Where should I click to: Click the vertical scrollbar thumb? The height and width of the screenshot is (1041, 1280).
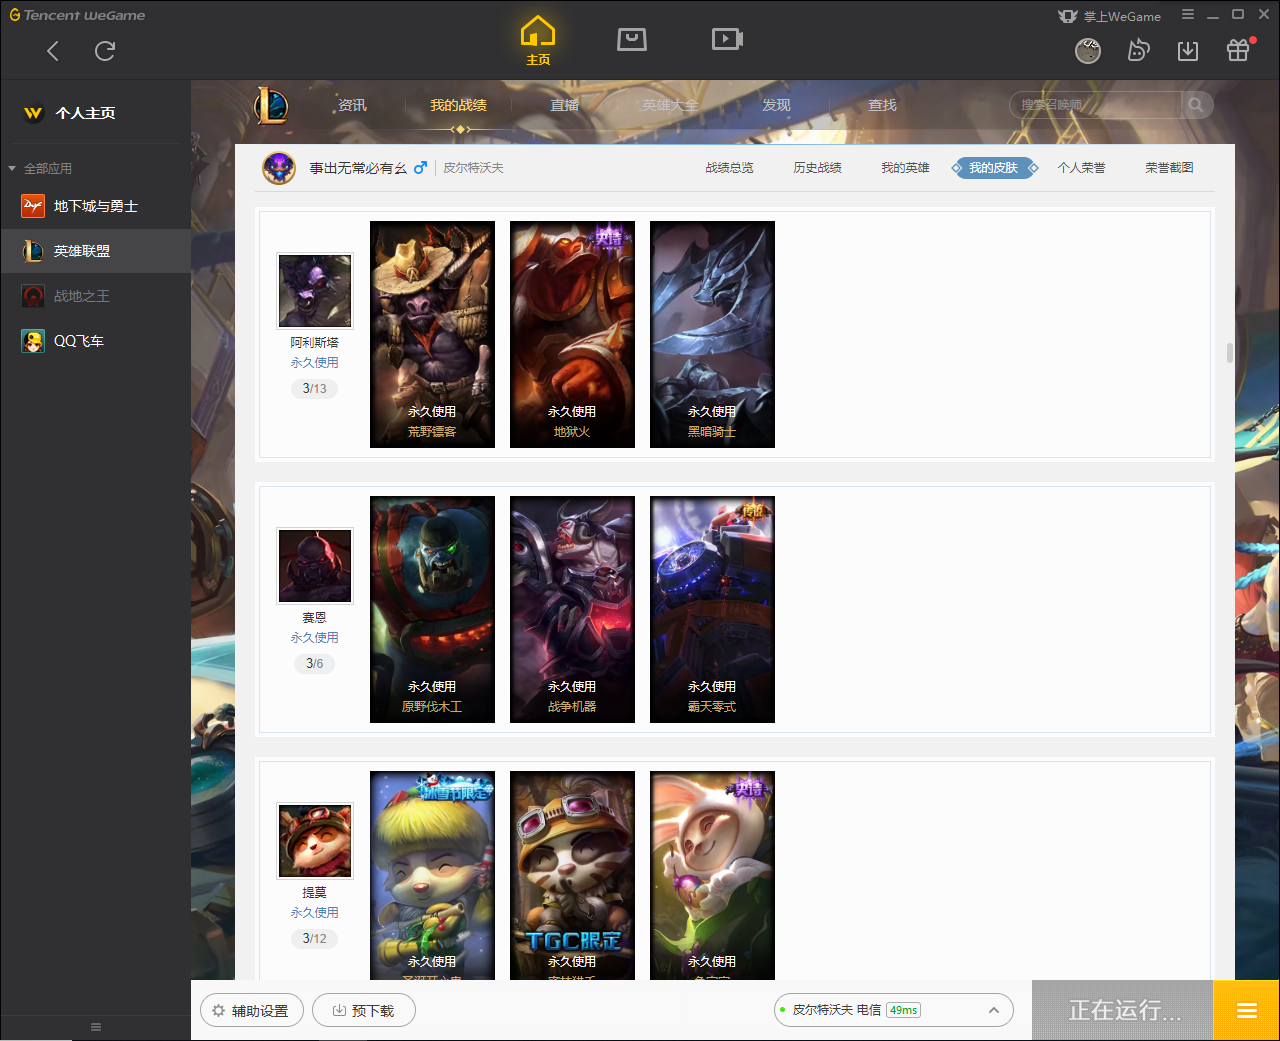coord(1229,353)
